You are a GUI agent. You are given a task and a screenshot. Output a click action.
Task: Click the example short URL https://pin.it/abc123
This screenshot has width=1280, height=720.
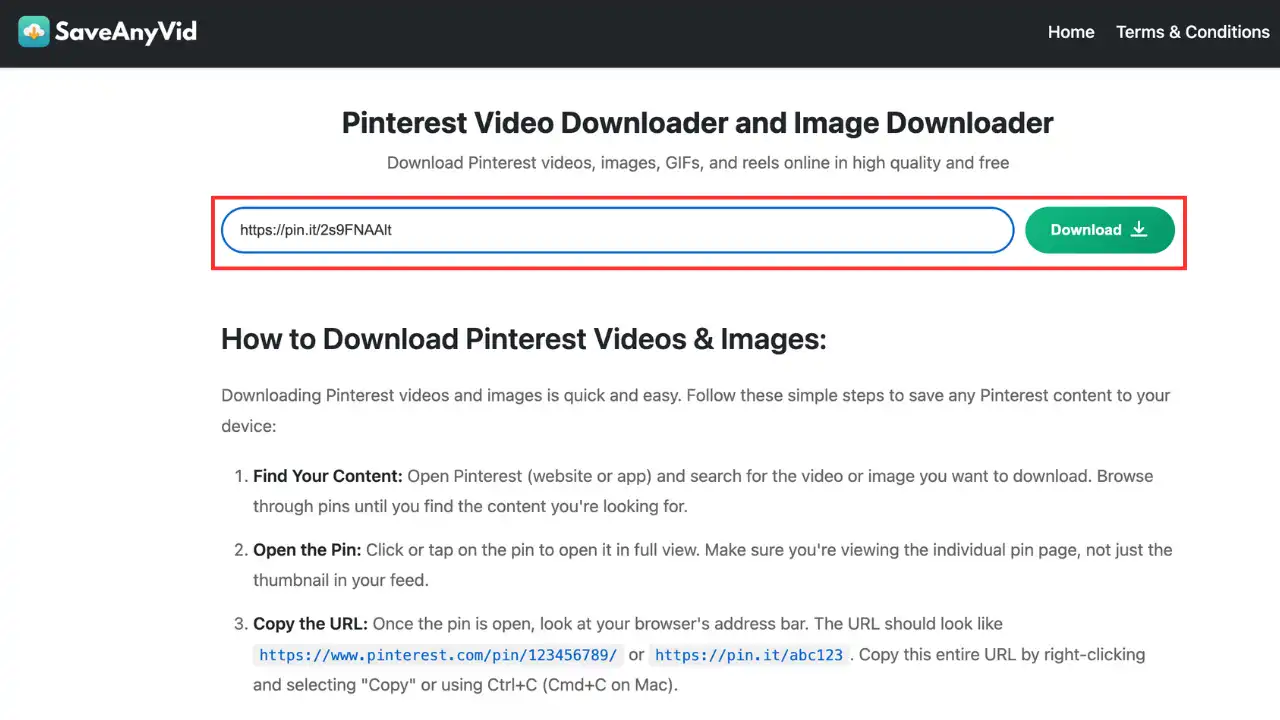coord(749,655)
